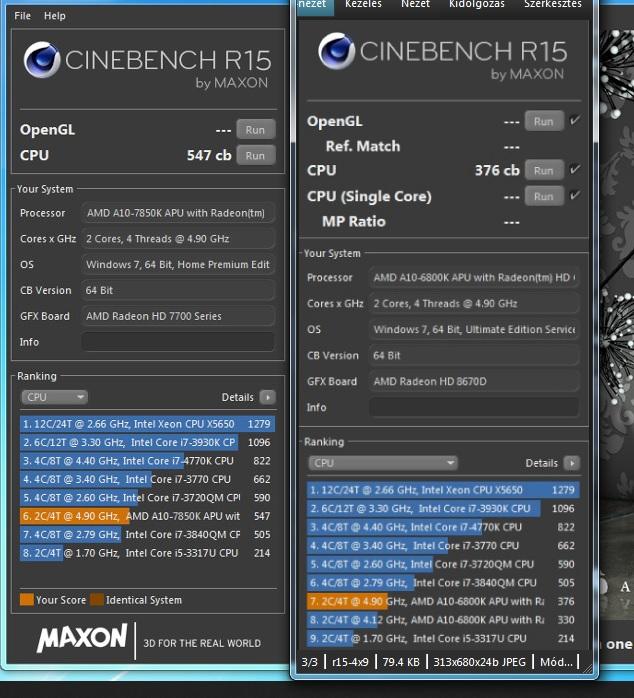Toggle the CPU (Single Core) checkbox

pos(575,195)
